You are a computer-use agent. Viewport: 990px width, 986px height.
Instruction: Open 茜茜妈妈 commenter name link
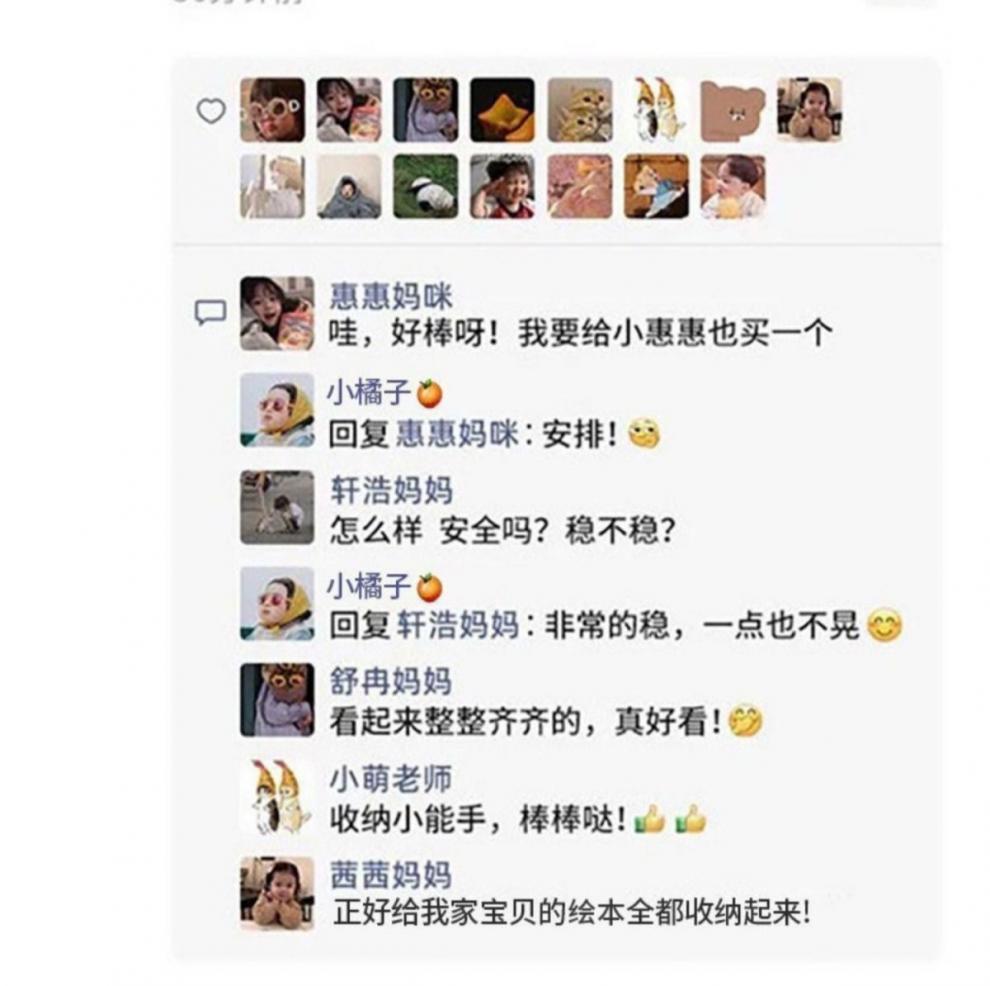(391, 875)
